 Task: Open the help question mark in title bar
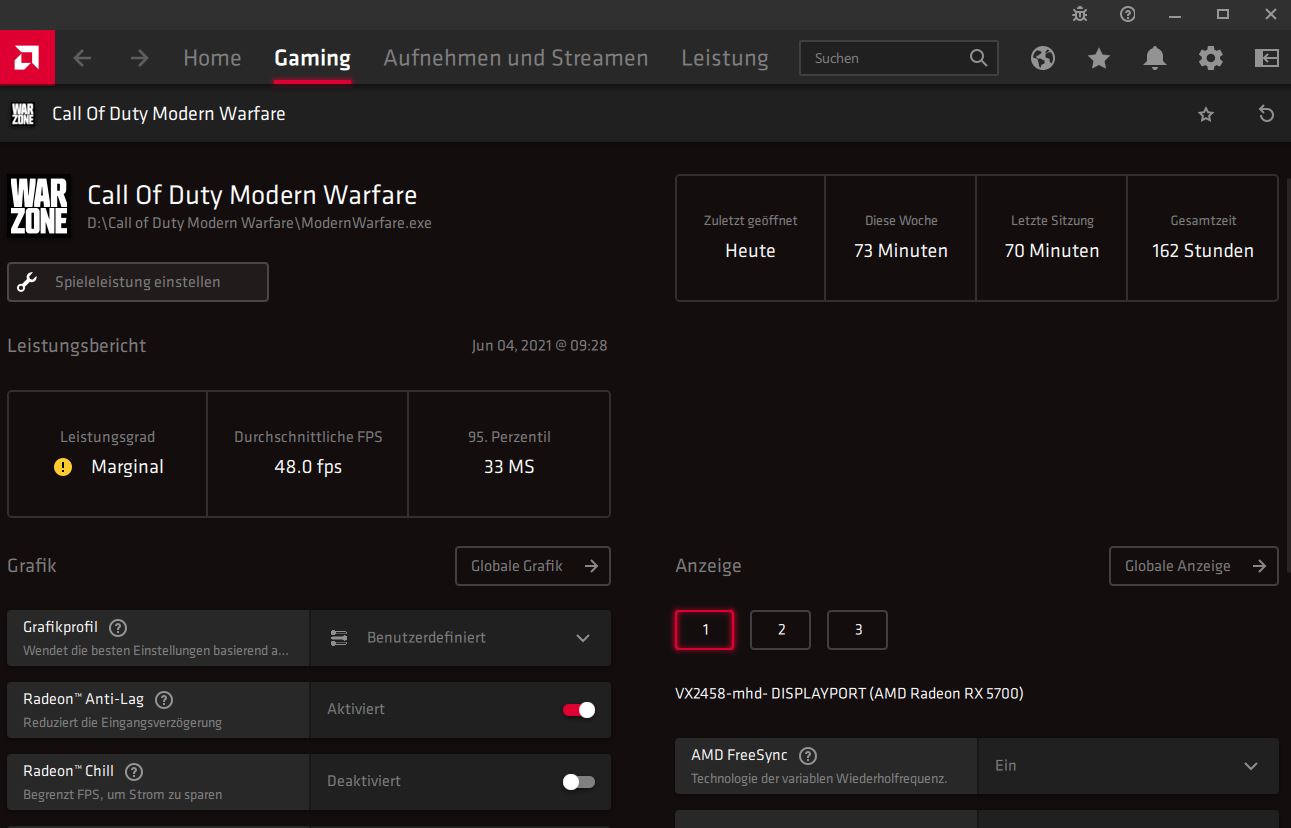pyautogui.click(x=1128, y=14)
